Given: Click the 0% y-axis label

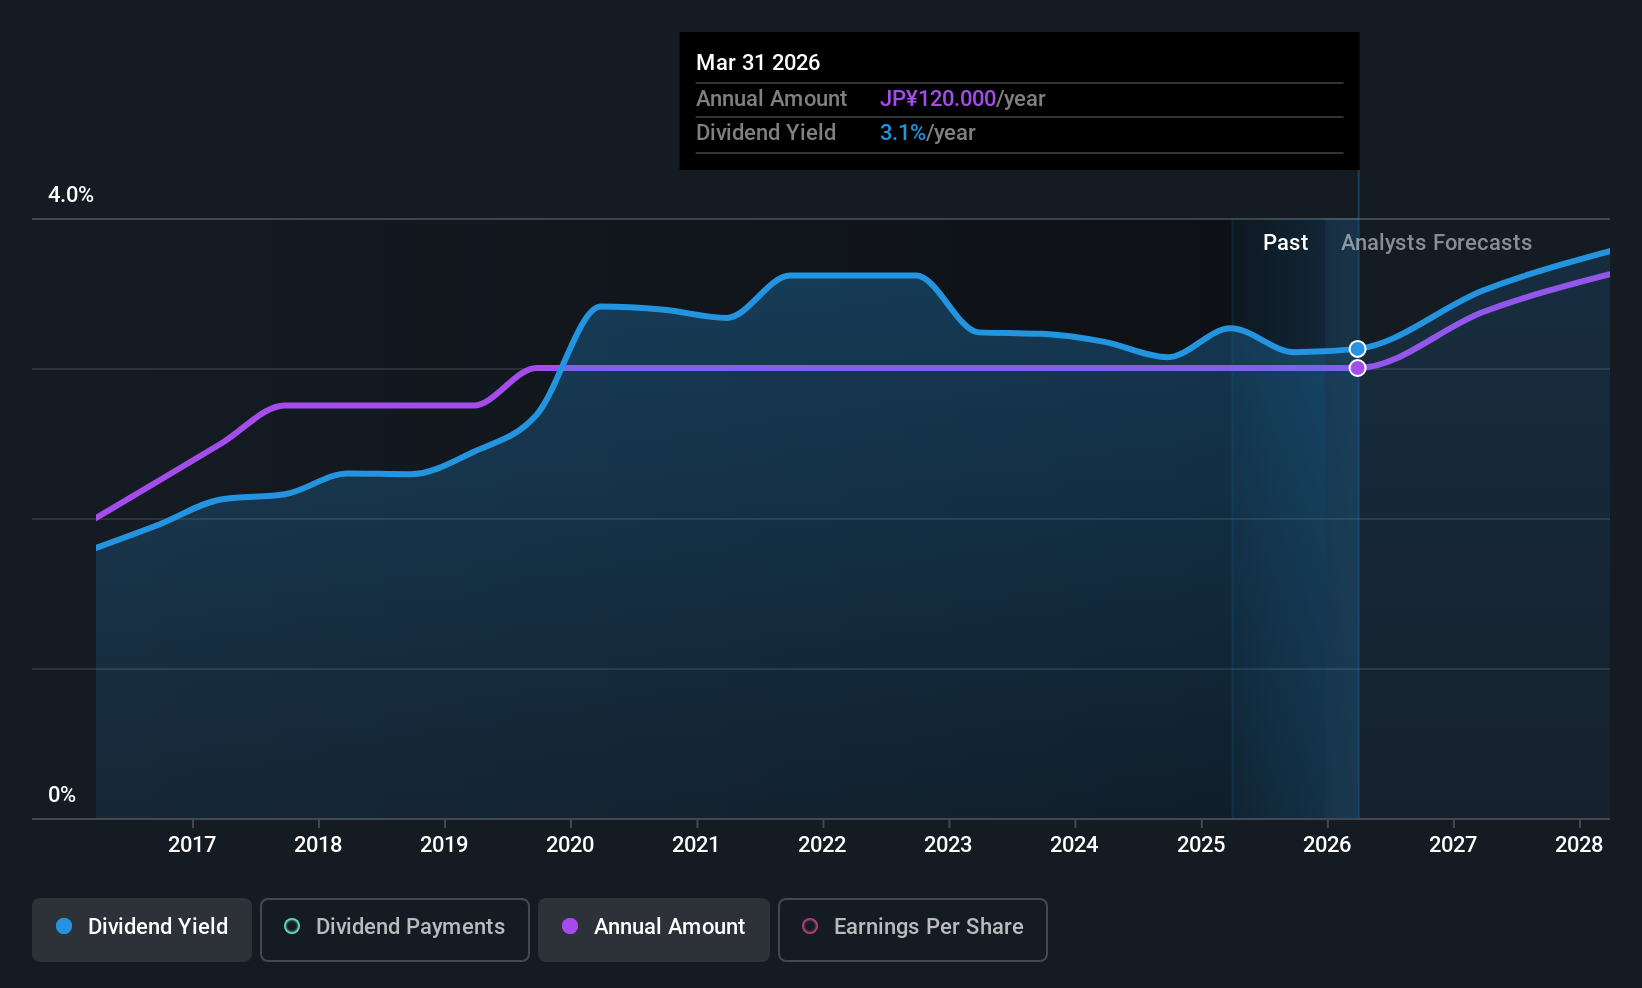Looking at the screenshot, I should click(x=62, y=795).
